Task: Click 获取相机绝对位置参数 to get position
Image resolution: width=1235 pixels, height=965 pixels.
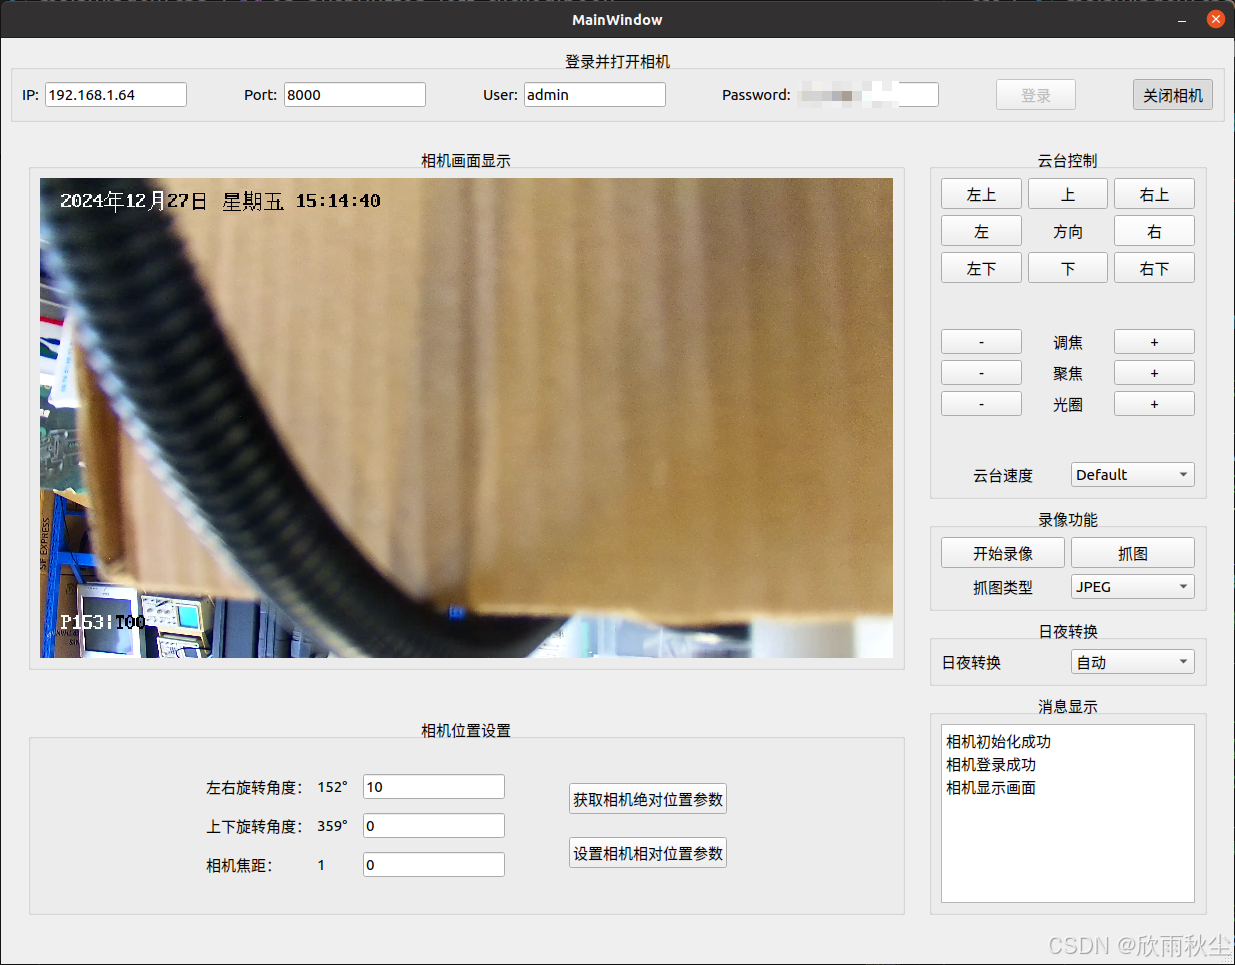Action: point(647,798)
